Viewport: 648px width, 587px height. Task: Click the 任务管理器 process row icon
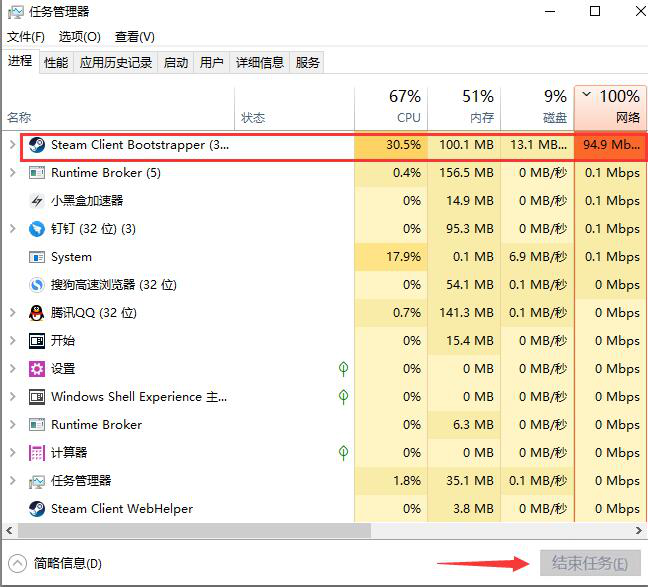[x=37, y=481]
